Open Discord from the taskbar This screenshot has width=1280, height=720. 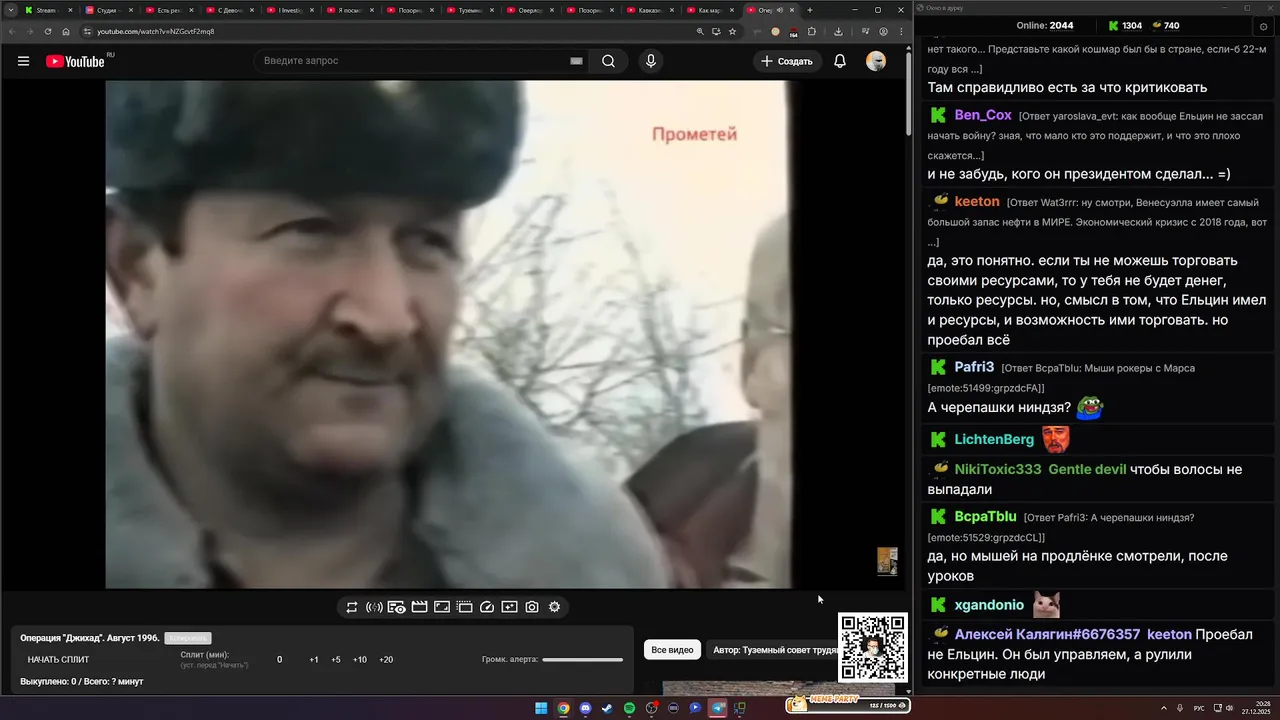[x=585, y=708]
